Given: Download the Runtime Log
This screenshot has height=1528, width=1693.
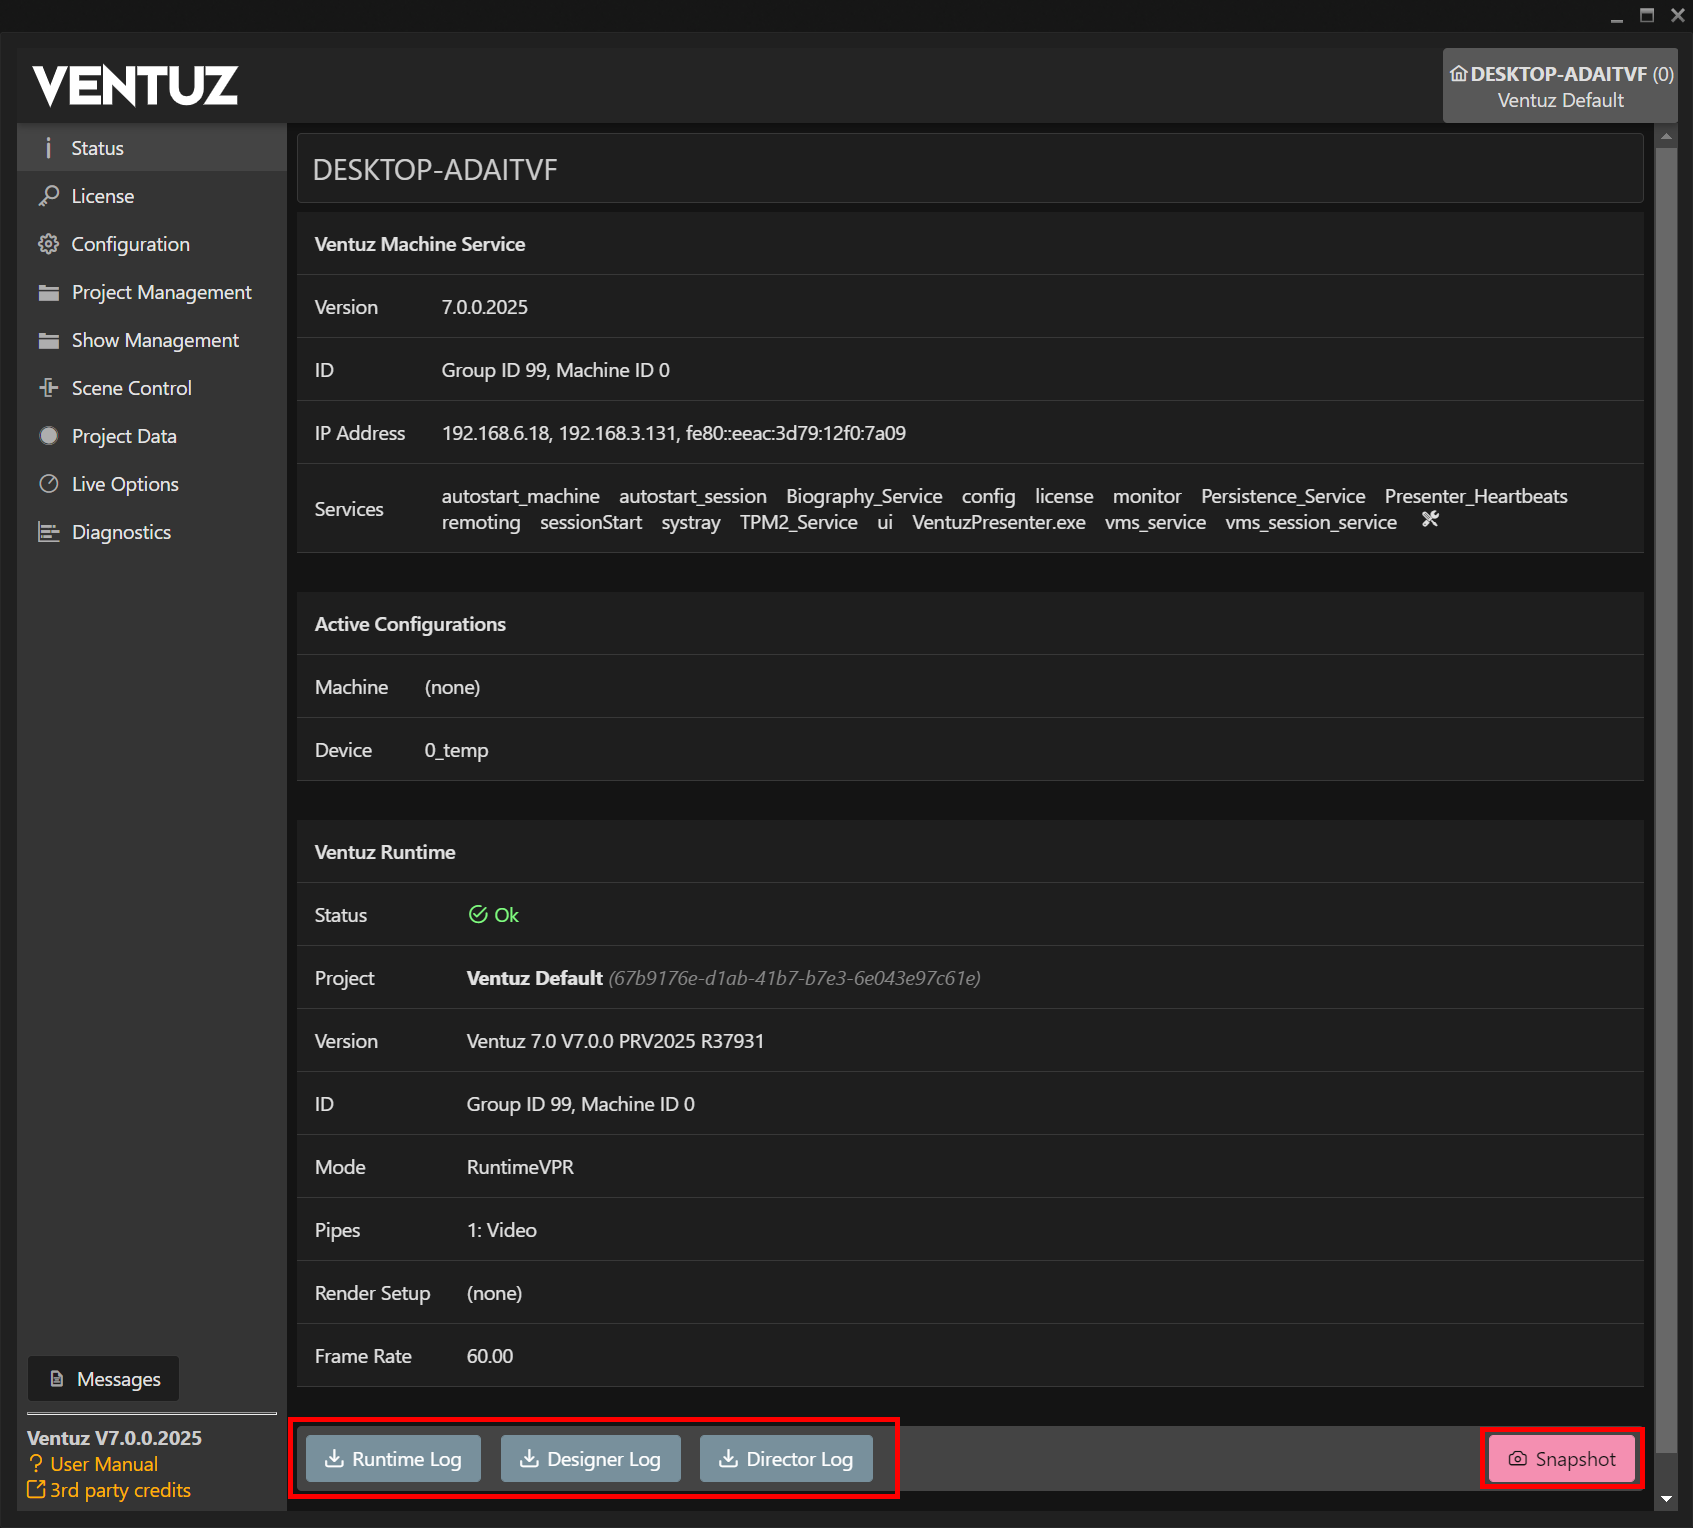Looking at the screenshot, I should click(393, 1459).
